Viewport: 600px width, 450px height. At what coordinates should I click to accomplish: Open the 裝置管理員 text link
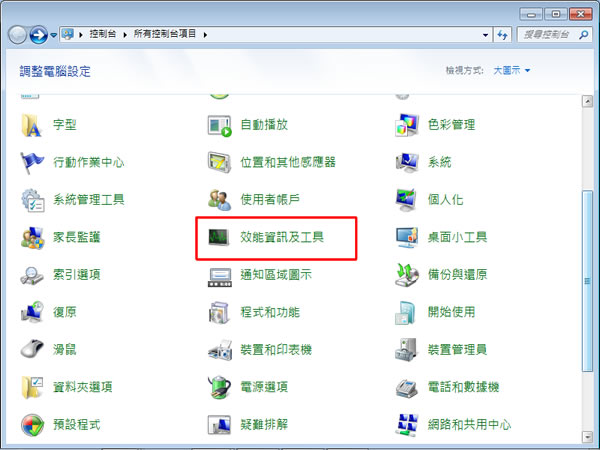pyautogui.click(x=457, y=349)
